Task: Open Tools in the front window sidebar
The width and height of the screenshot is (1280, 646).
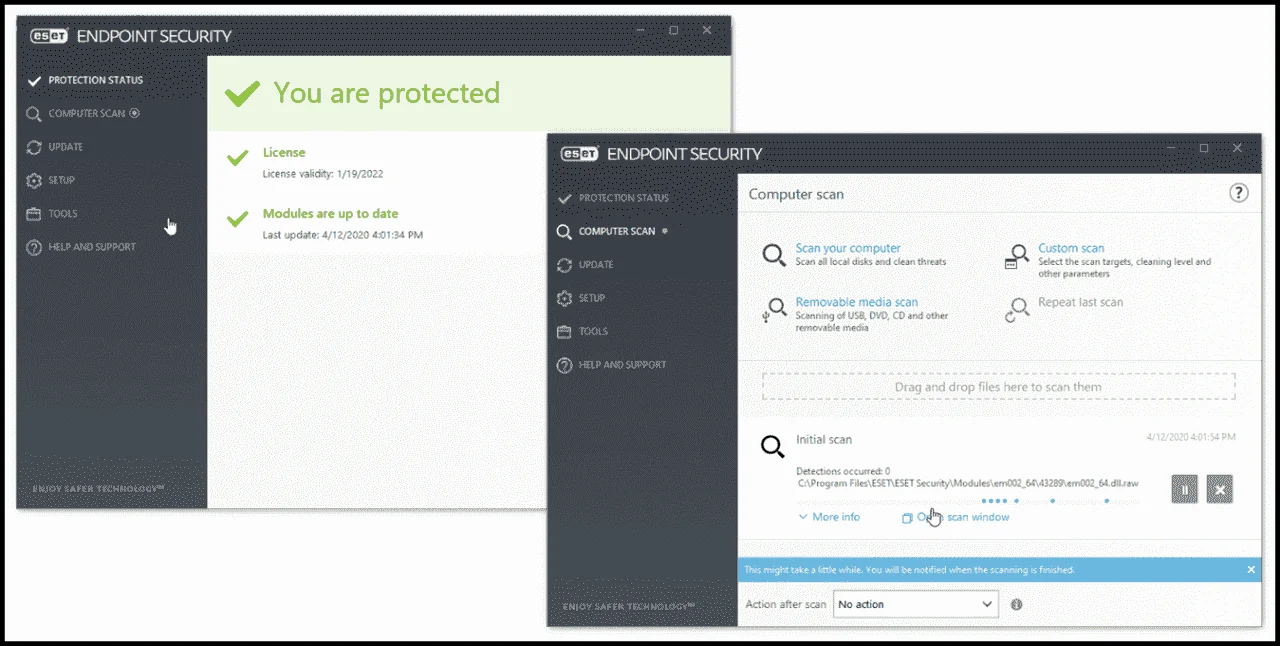Action: click(x=593, y=332)
